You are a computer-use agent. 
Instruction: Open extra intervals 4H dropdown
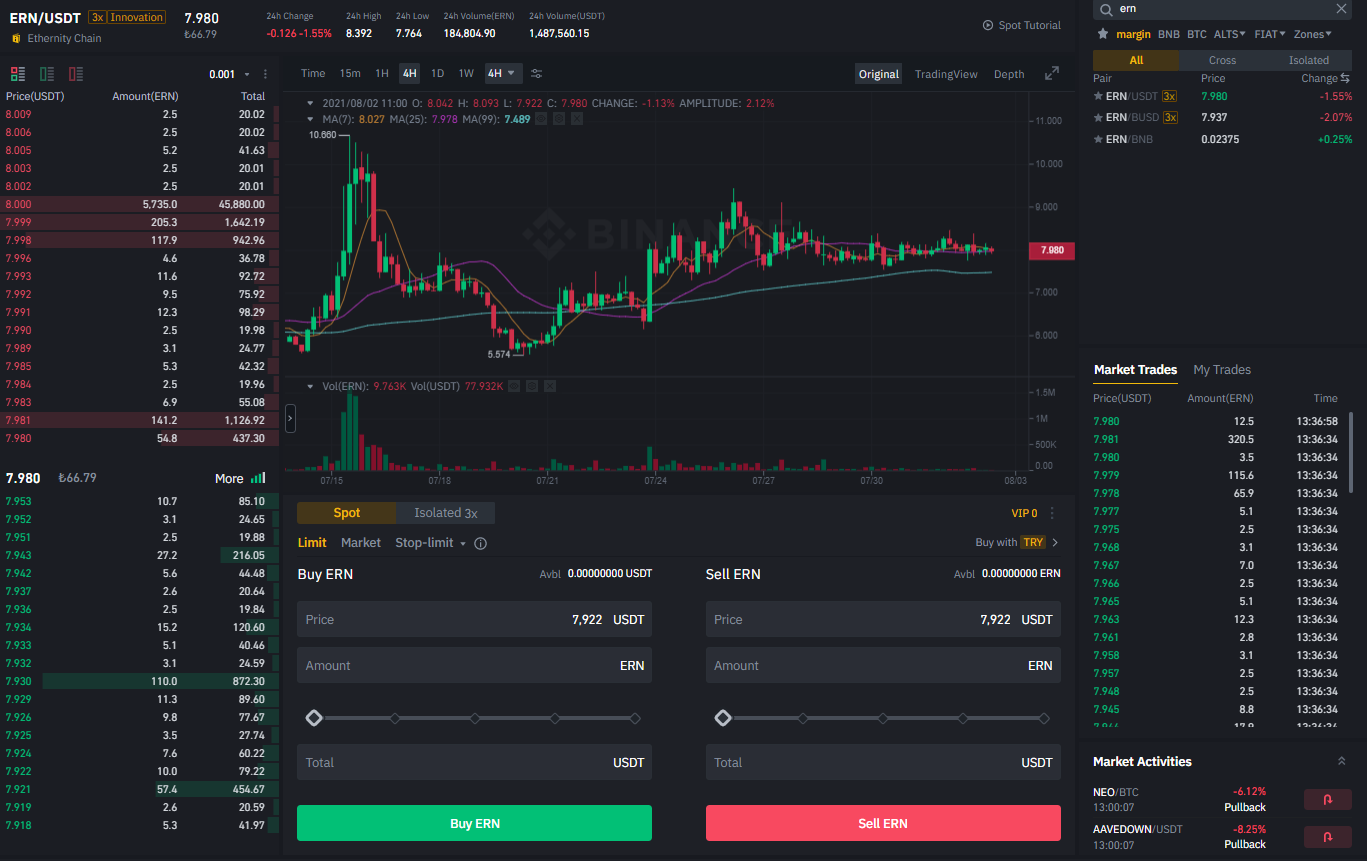pos(504,73)
